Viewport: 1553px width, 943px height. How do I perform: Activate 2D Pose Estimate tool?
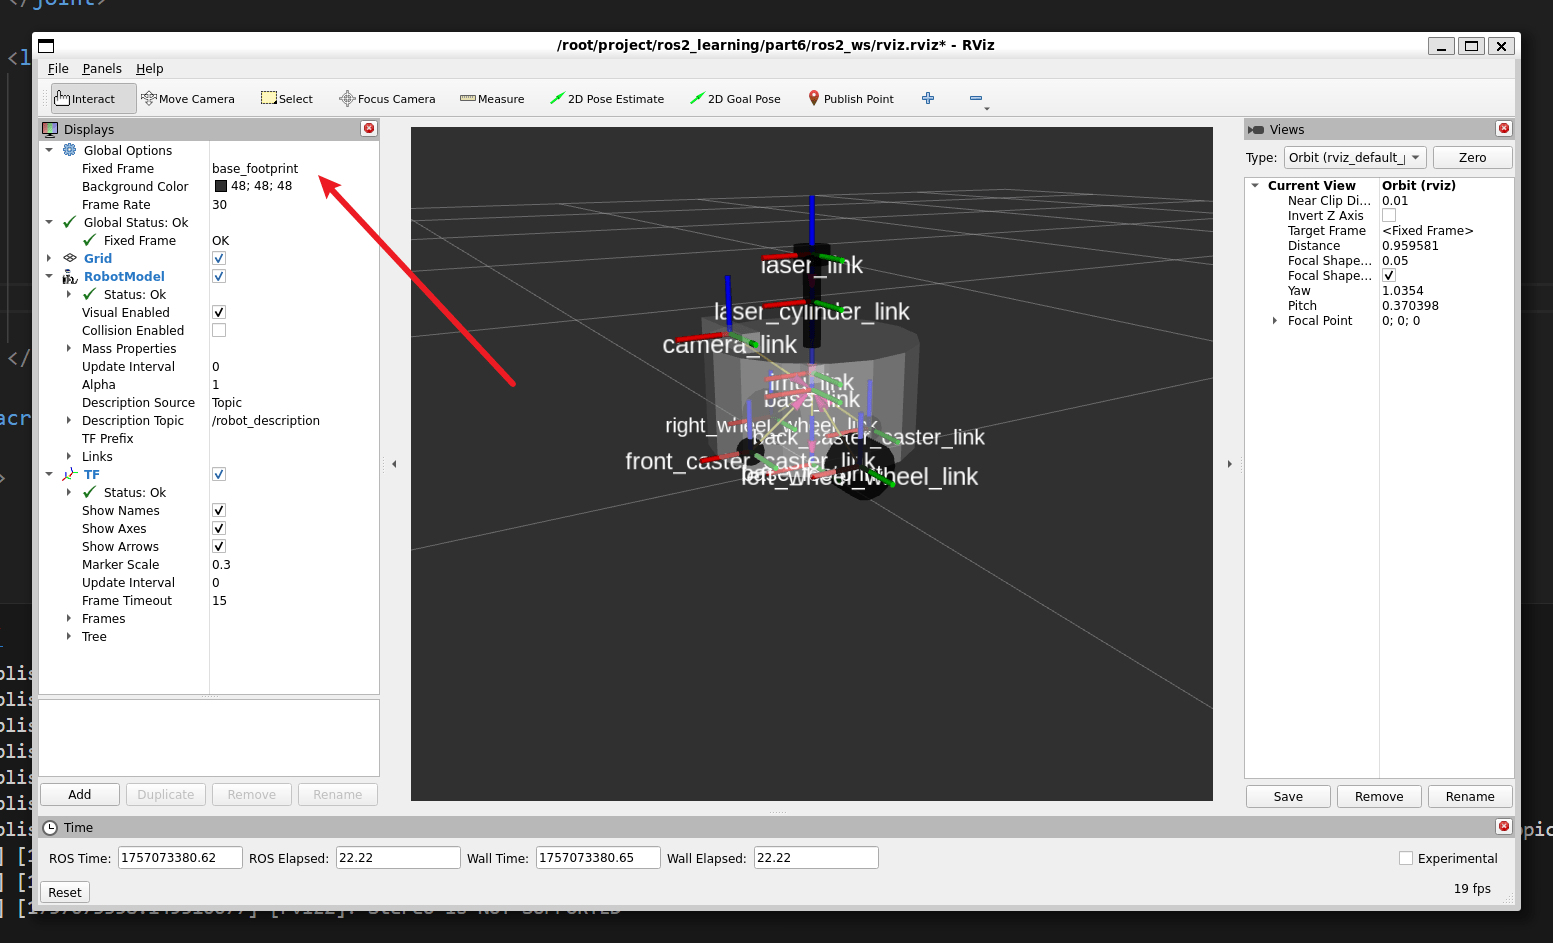tap(607, 99)
